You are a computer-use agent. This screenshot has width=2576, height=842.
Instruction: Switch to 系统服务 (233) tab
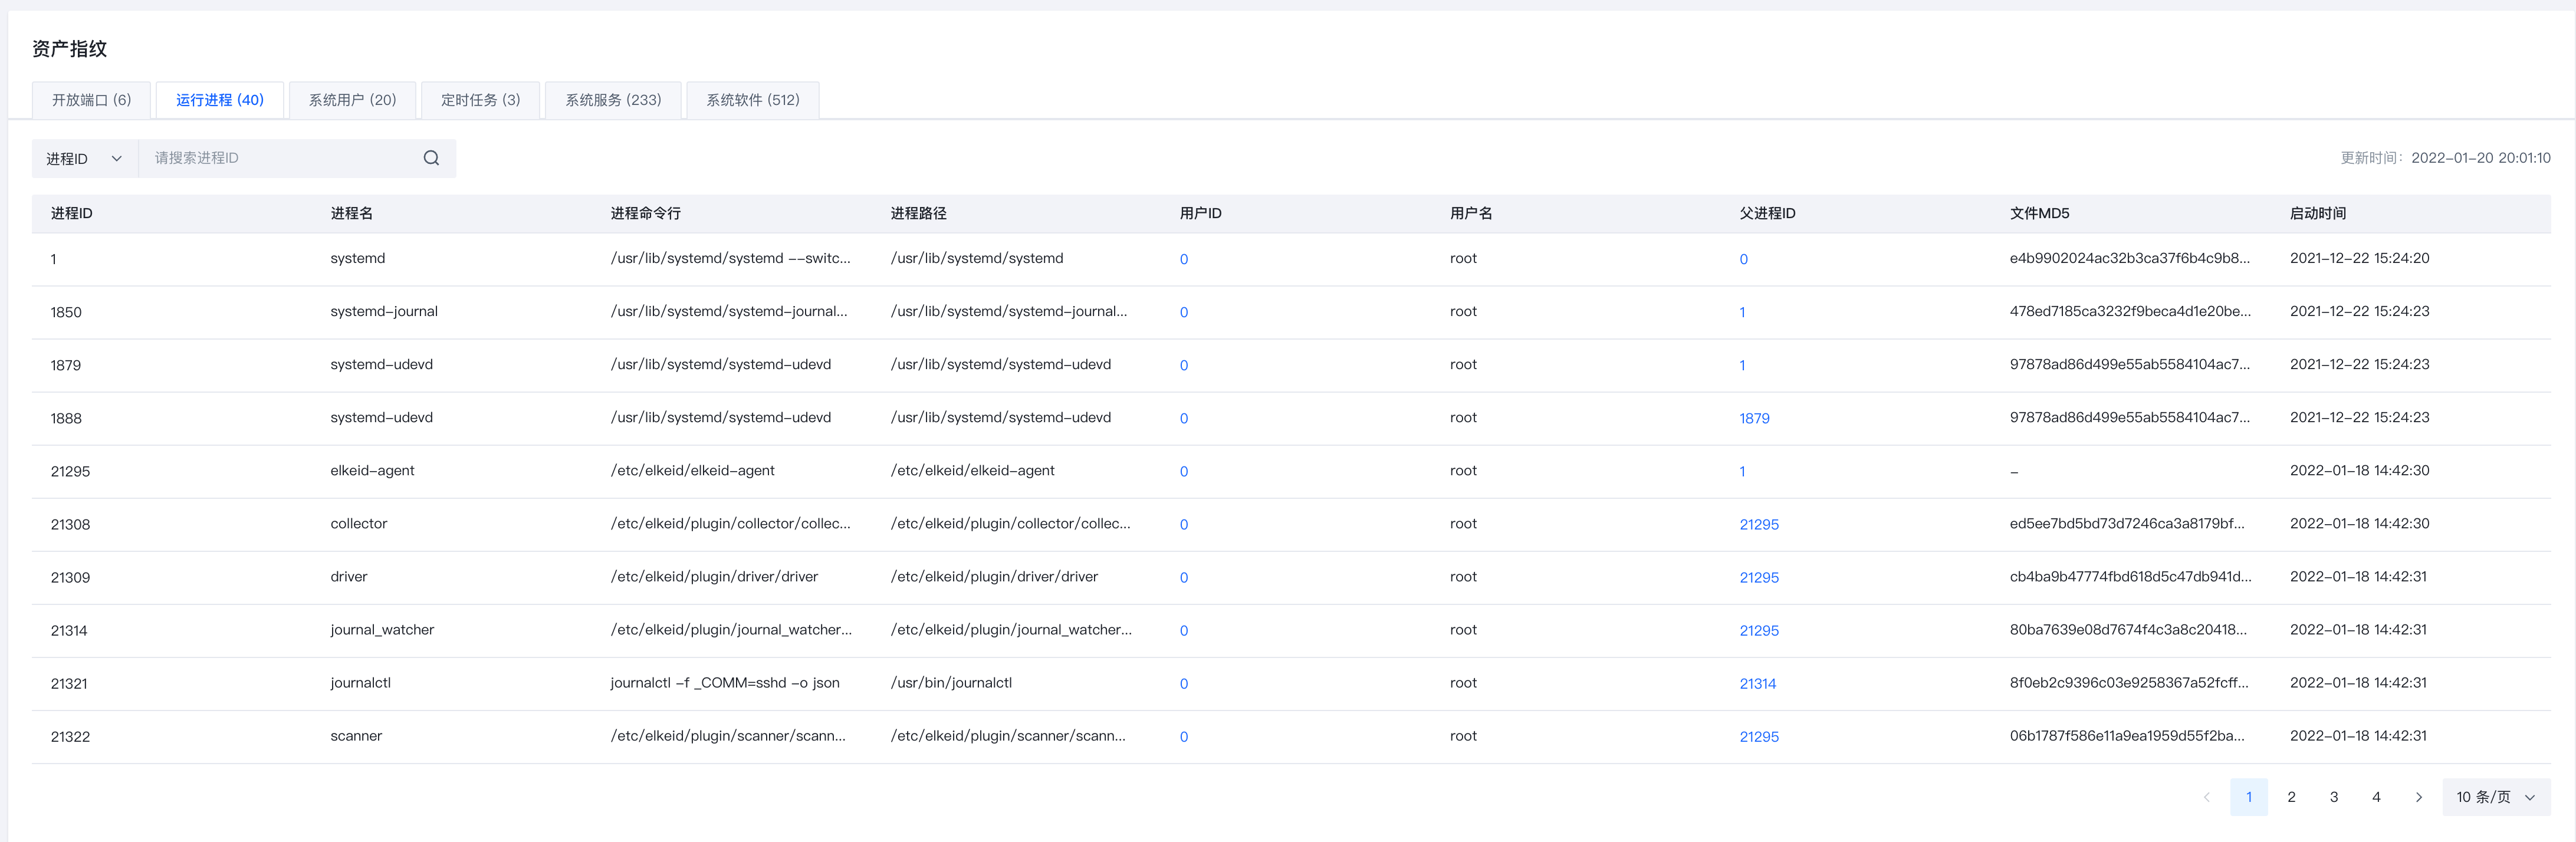point(613,100)
